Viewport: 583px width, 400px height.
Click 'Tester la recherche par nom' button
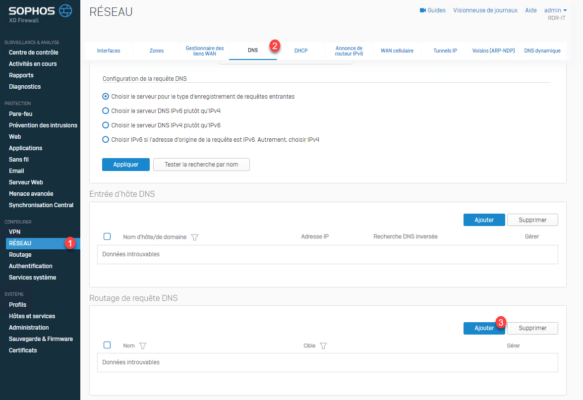tap(202, 165)
